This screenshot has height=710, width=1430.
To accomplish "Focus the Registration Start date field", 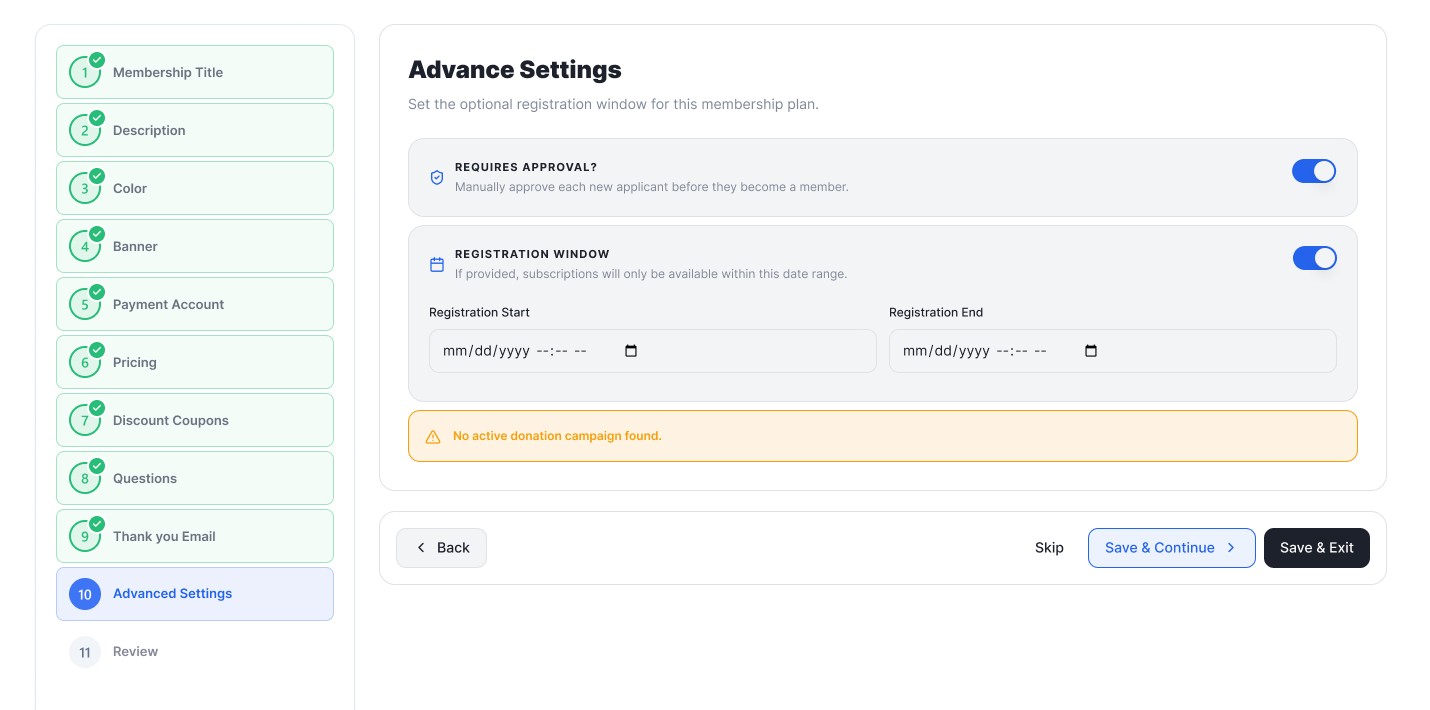I will (x=653, y=351).
